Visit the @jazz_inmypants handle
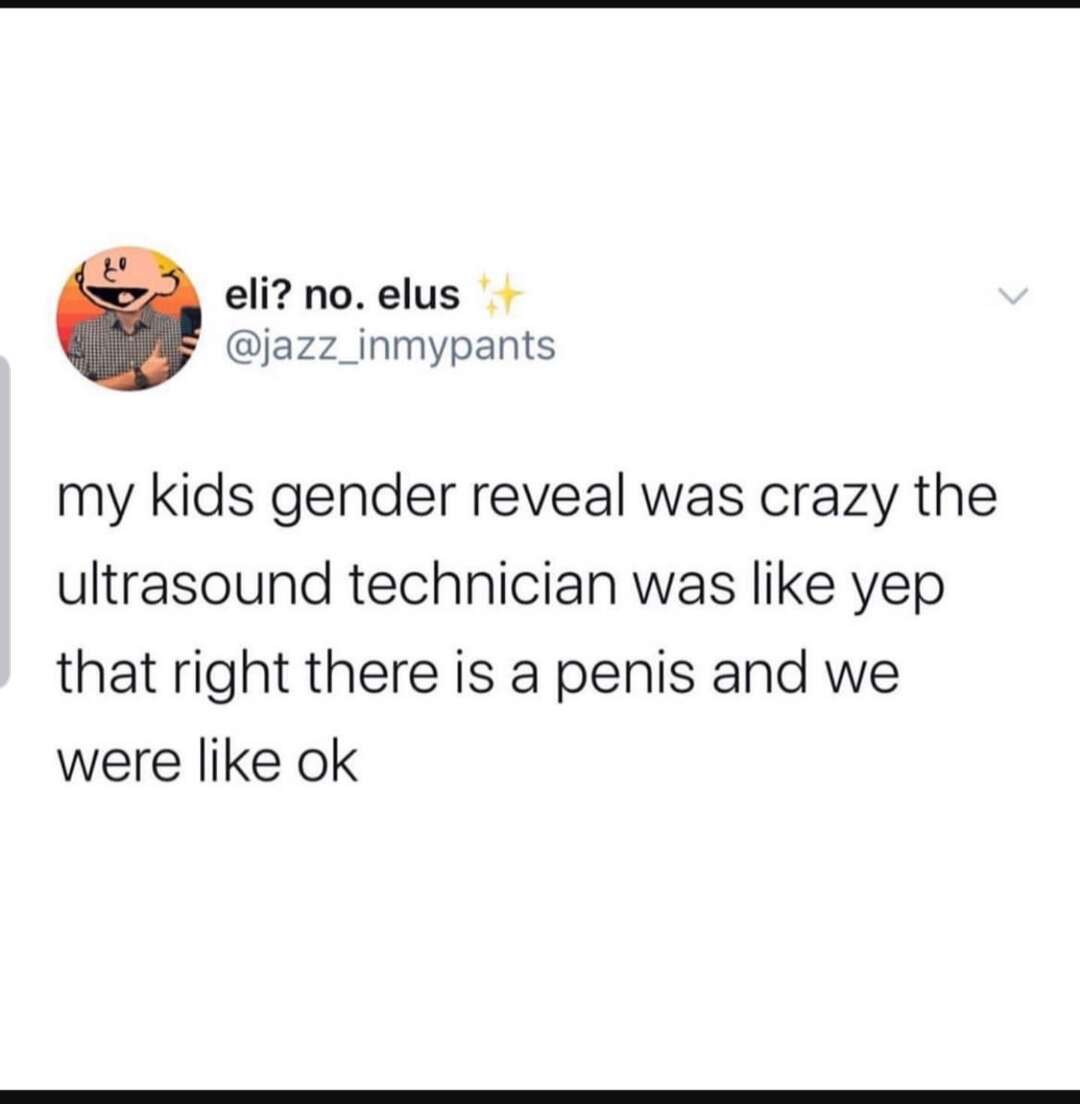This screenshot has width=1080, height=1104. pyautogui.click(x=390, y=346)
